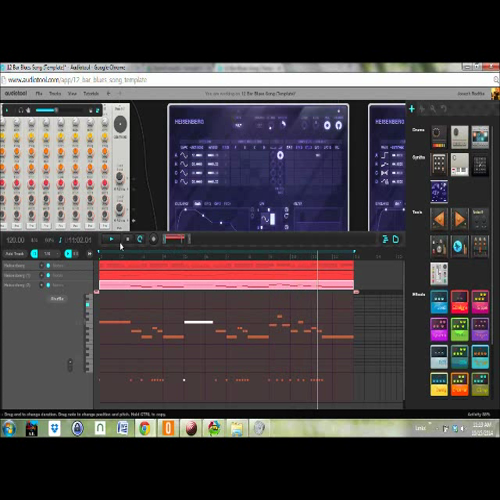Expand options arrow on Heisenberg (1) track
500x500 pixels.
point(42,275)
